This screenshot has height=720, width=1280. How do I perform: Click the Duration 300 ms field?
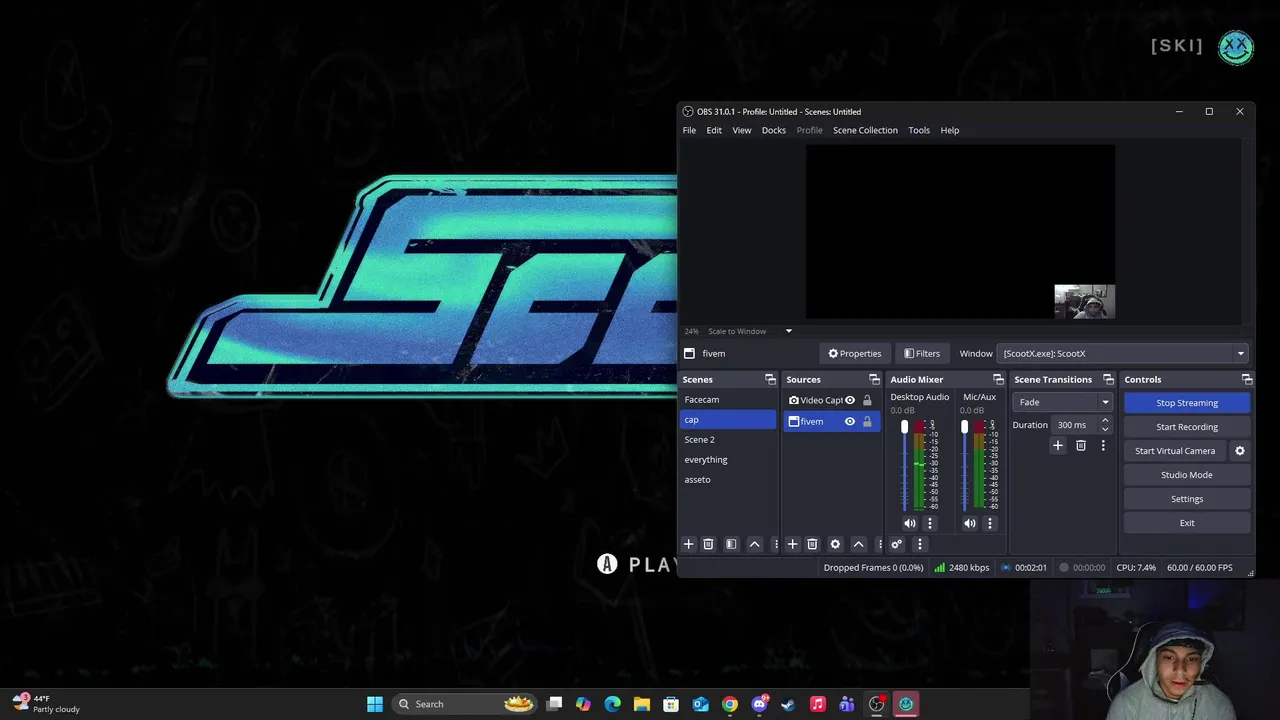click(1075, 425)
